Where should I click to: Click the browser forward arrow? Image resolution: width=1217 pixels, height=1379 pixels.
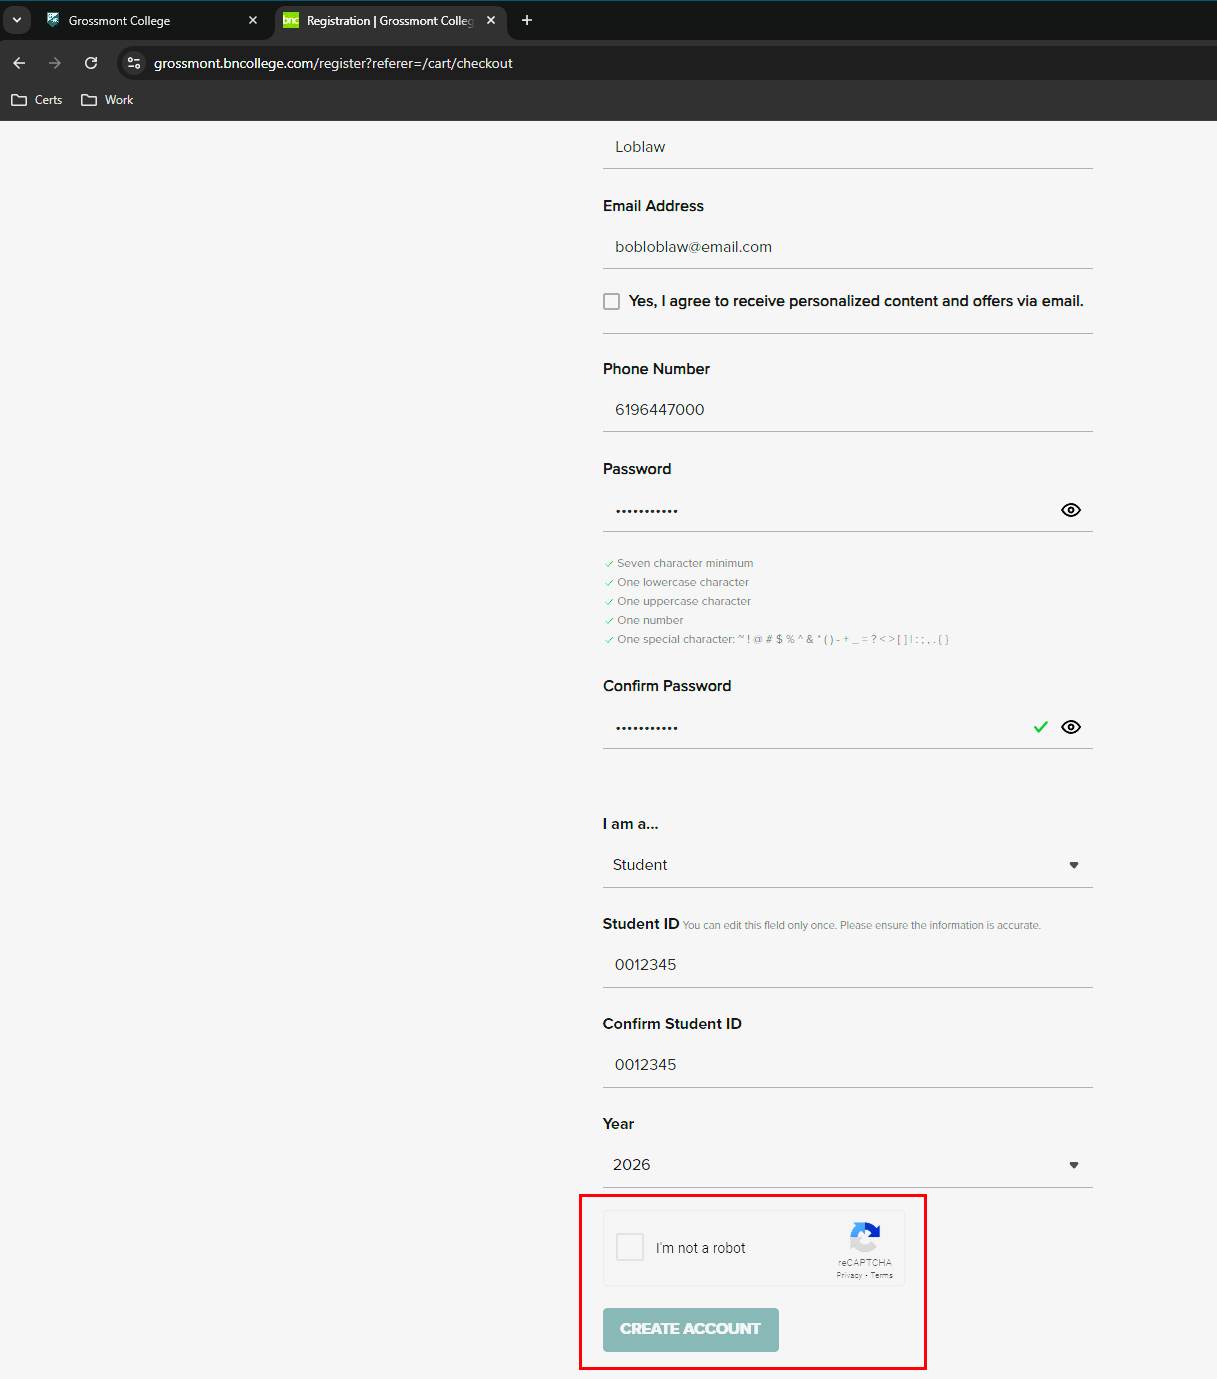pyautogui.click(x=55, y=63)
